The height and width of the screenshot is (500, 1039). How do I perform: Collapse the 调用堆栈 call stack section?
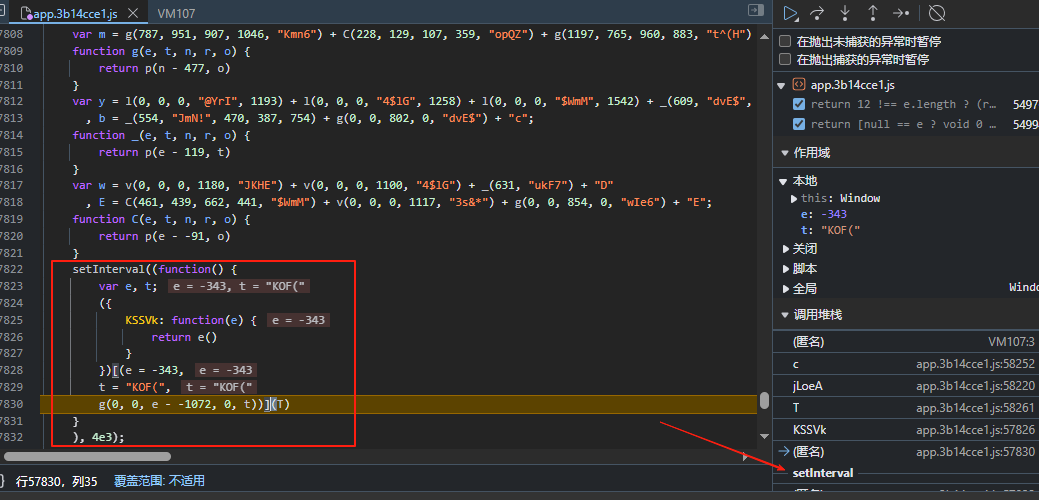[x=785, y=315]
